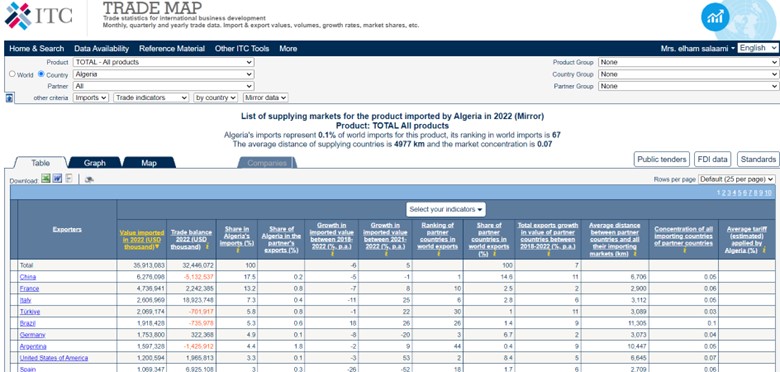Click info icon under Ranking of partner countries header
Screen dimensions: 780x372
[438, 254]
